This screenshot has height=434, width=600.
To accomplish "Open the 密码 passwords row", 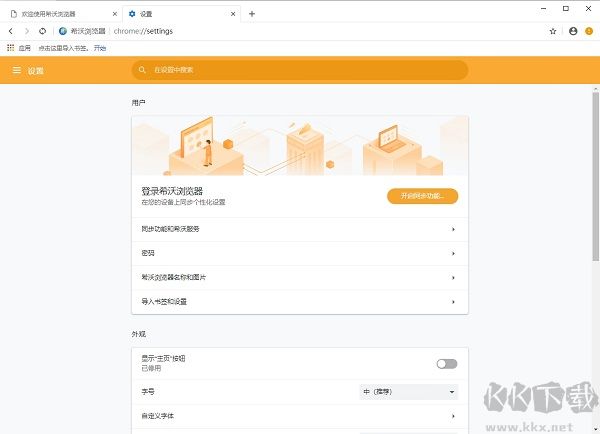I will point(300,253).
